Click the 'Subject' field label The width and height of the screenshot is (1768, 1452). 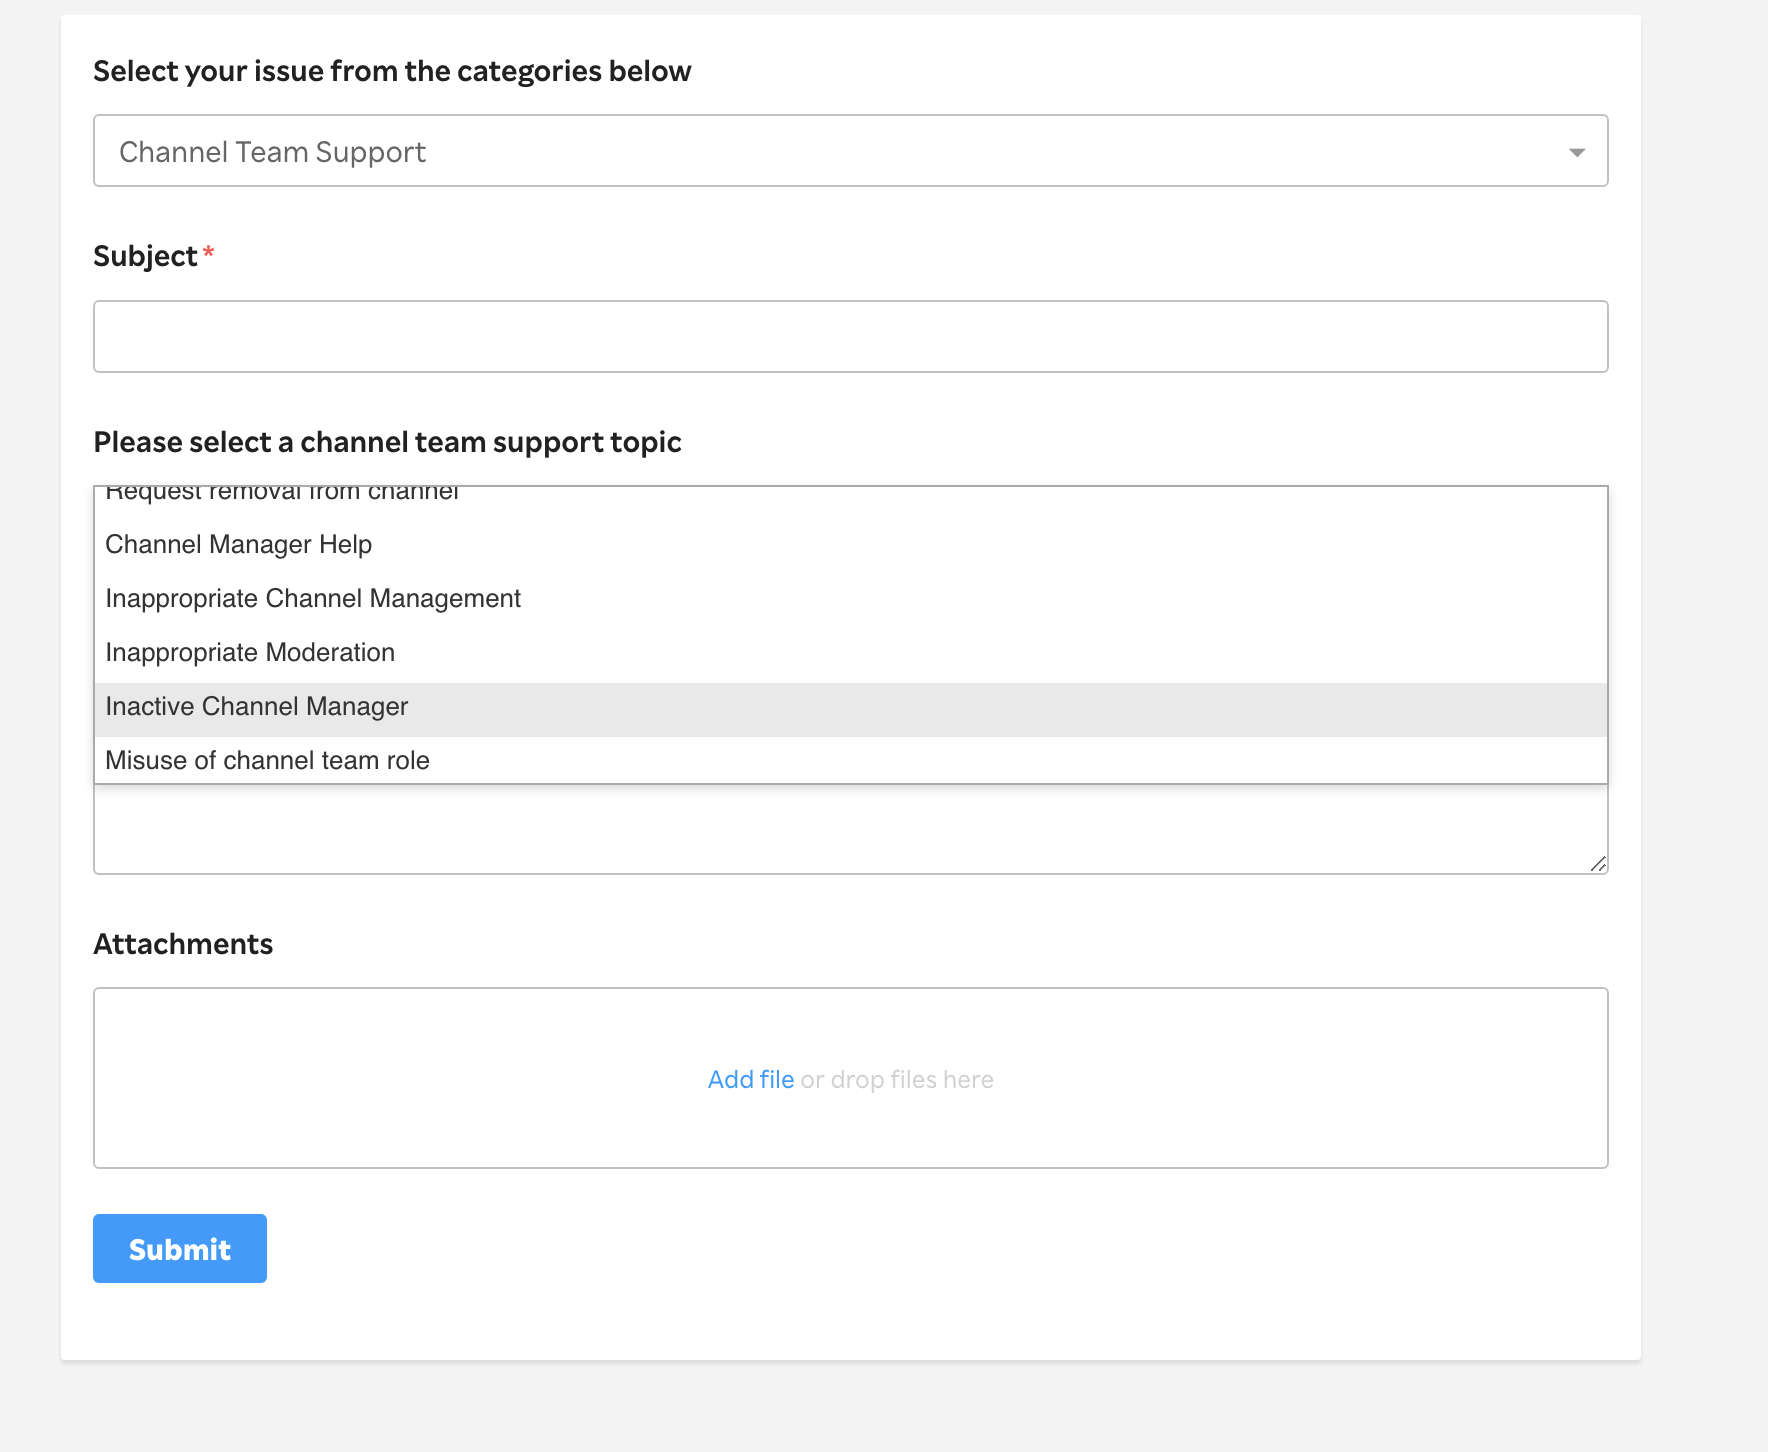(x=145, y=256)
